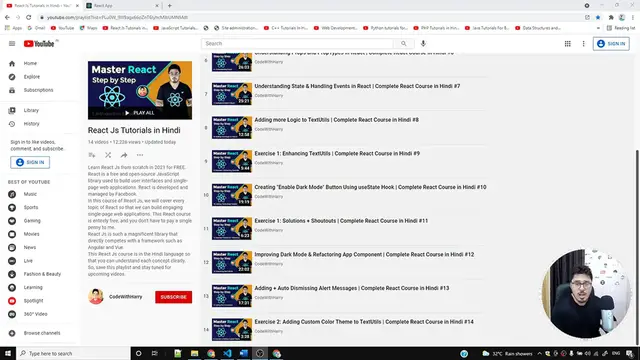The width and height of the screenshot is (640, 360).
Task: Shuffle the playlist with shuffle icon
Action: [x=108, y=155]
